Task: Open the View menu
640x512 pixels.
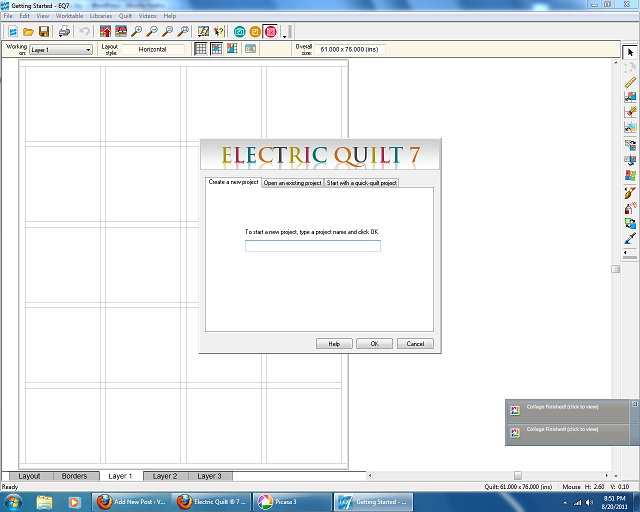Action: (x=42, y=16)
